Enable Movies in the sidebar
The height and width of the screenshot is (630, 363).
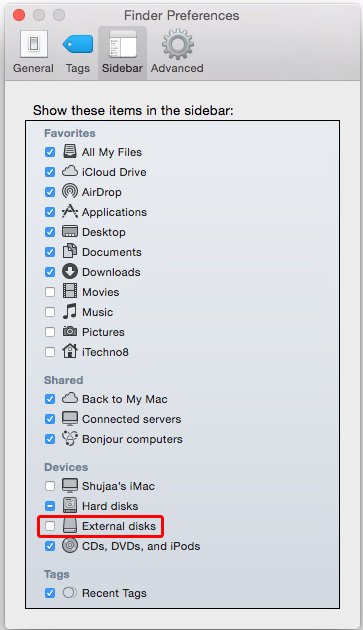(x=50, y=292)
